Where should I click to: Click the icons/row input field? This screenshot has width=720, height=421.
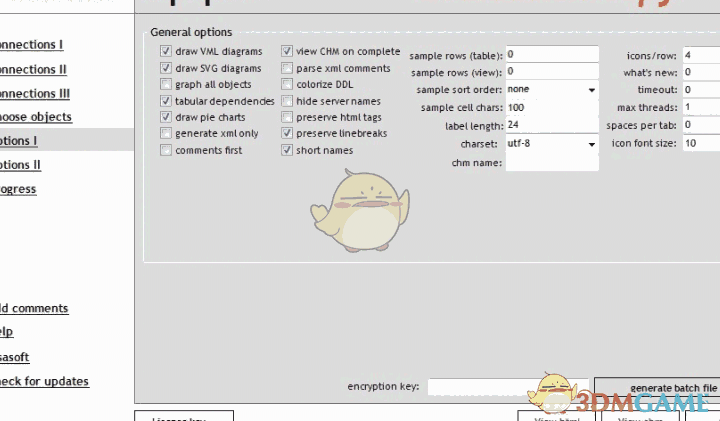pyautogui.click(x=701, y=55)
